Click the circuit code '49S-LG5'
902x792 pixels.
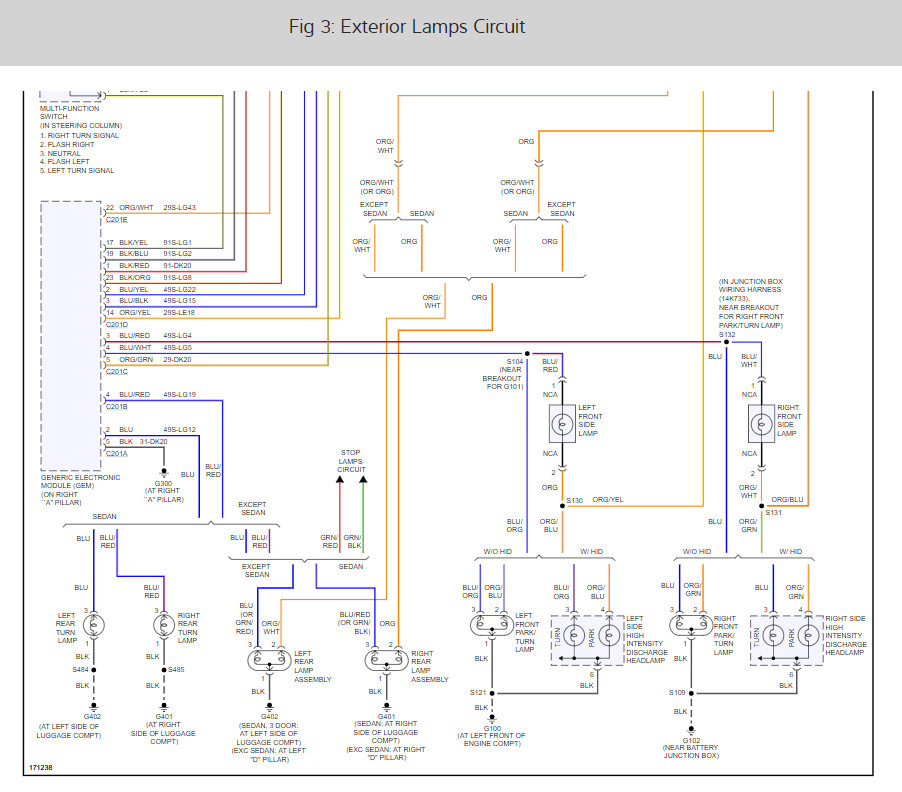click(177, 347)
